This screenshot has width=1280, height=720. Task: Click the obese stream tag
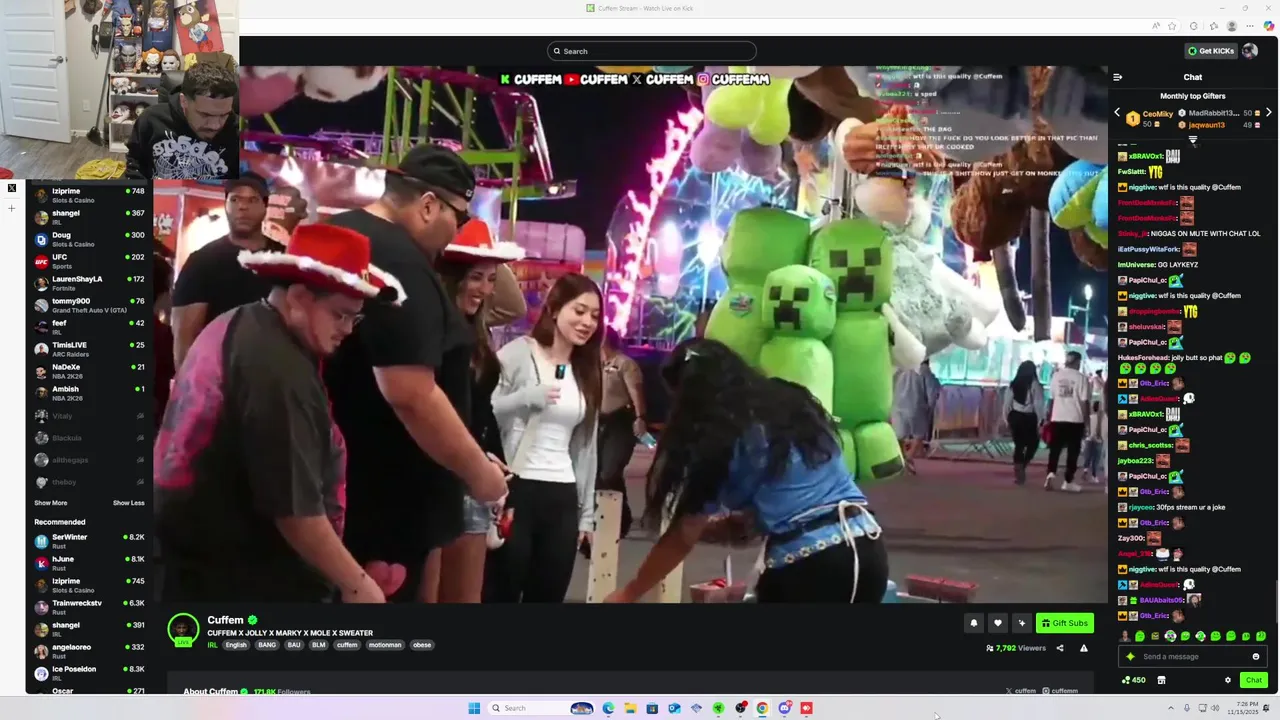[422, 645]
